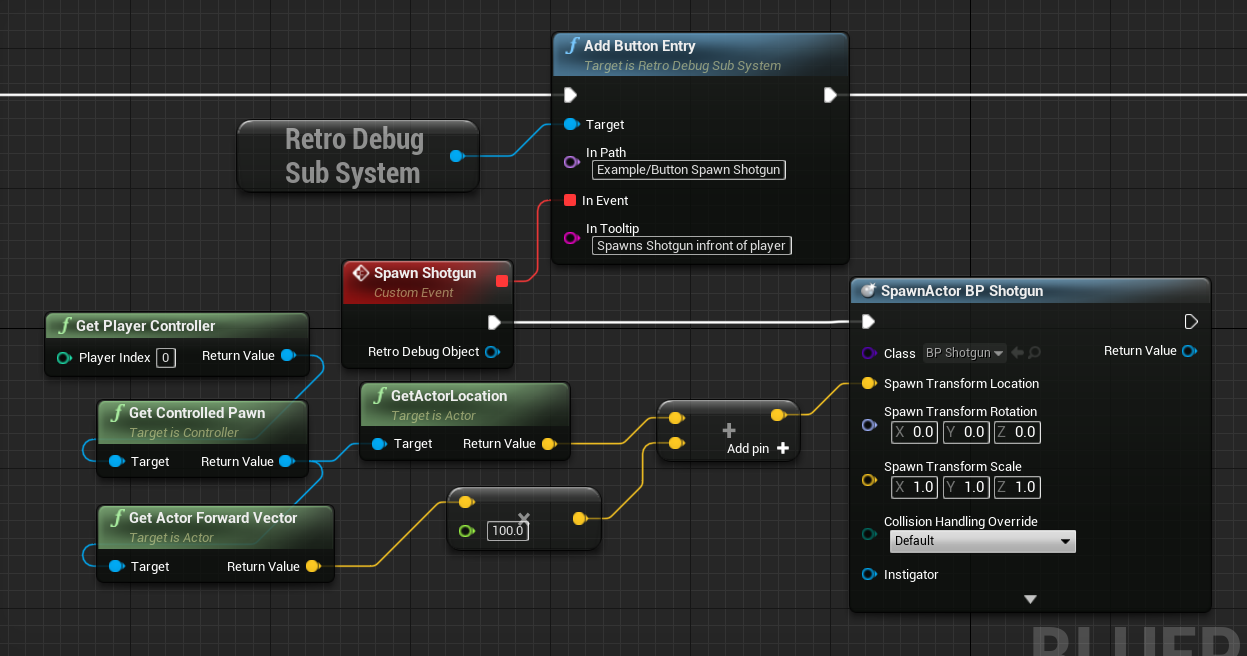
Task: Open the Collision Handling Override dropdown
Action: pos(982,541)
